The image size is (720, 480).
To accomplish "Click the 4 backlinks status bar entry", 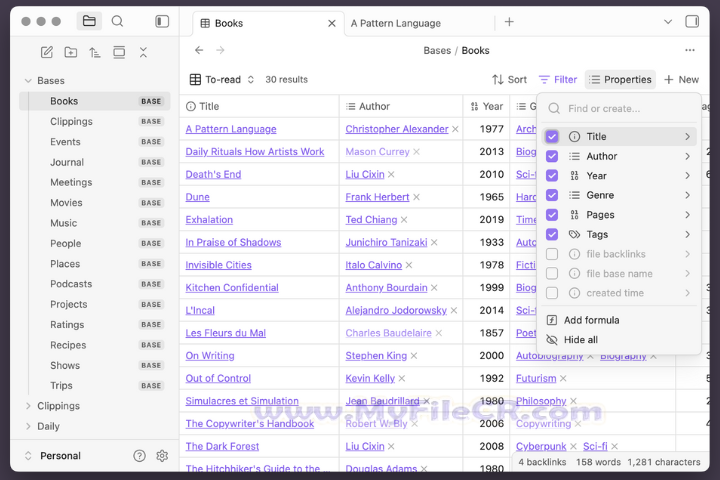I will tap(542, 462).
